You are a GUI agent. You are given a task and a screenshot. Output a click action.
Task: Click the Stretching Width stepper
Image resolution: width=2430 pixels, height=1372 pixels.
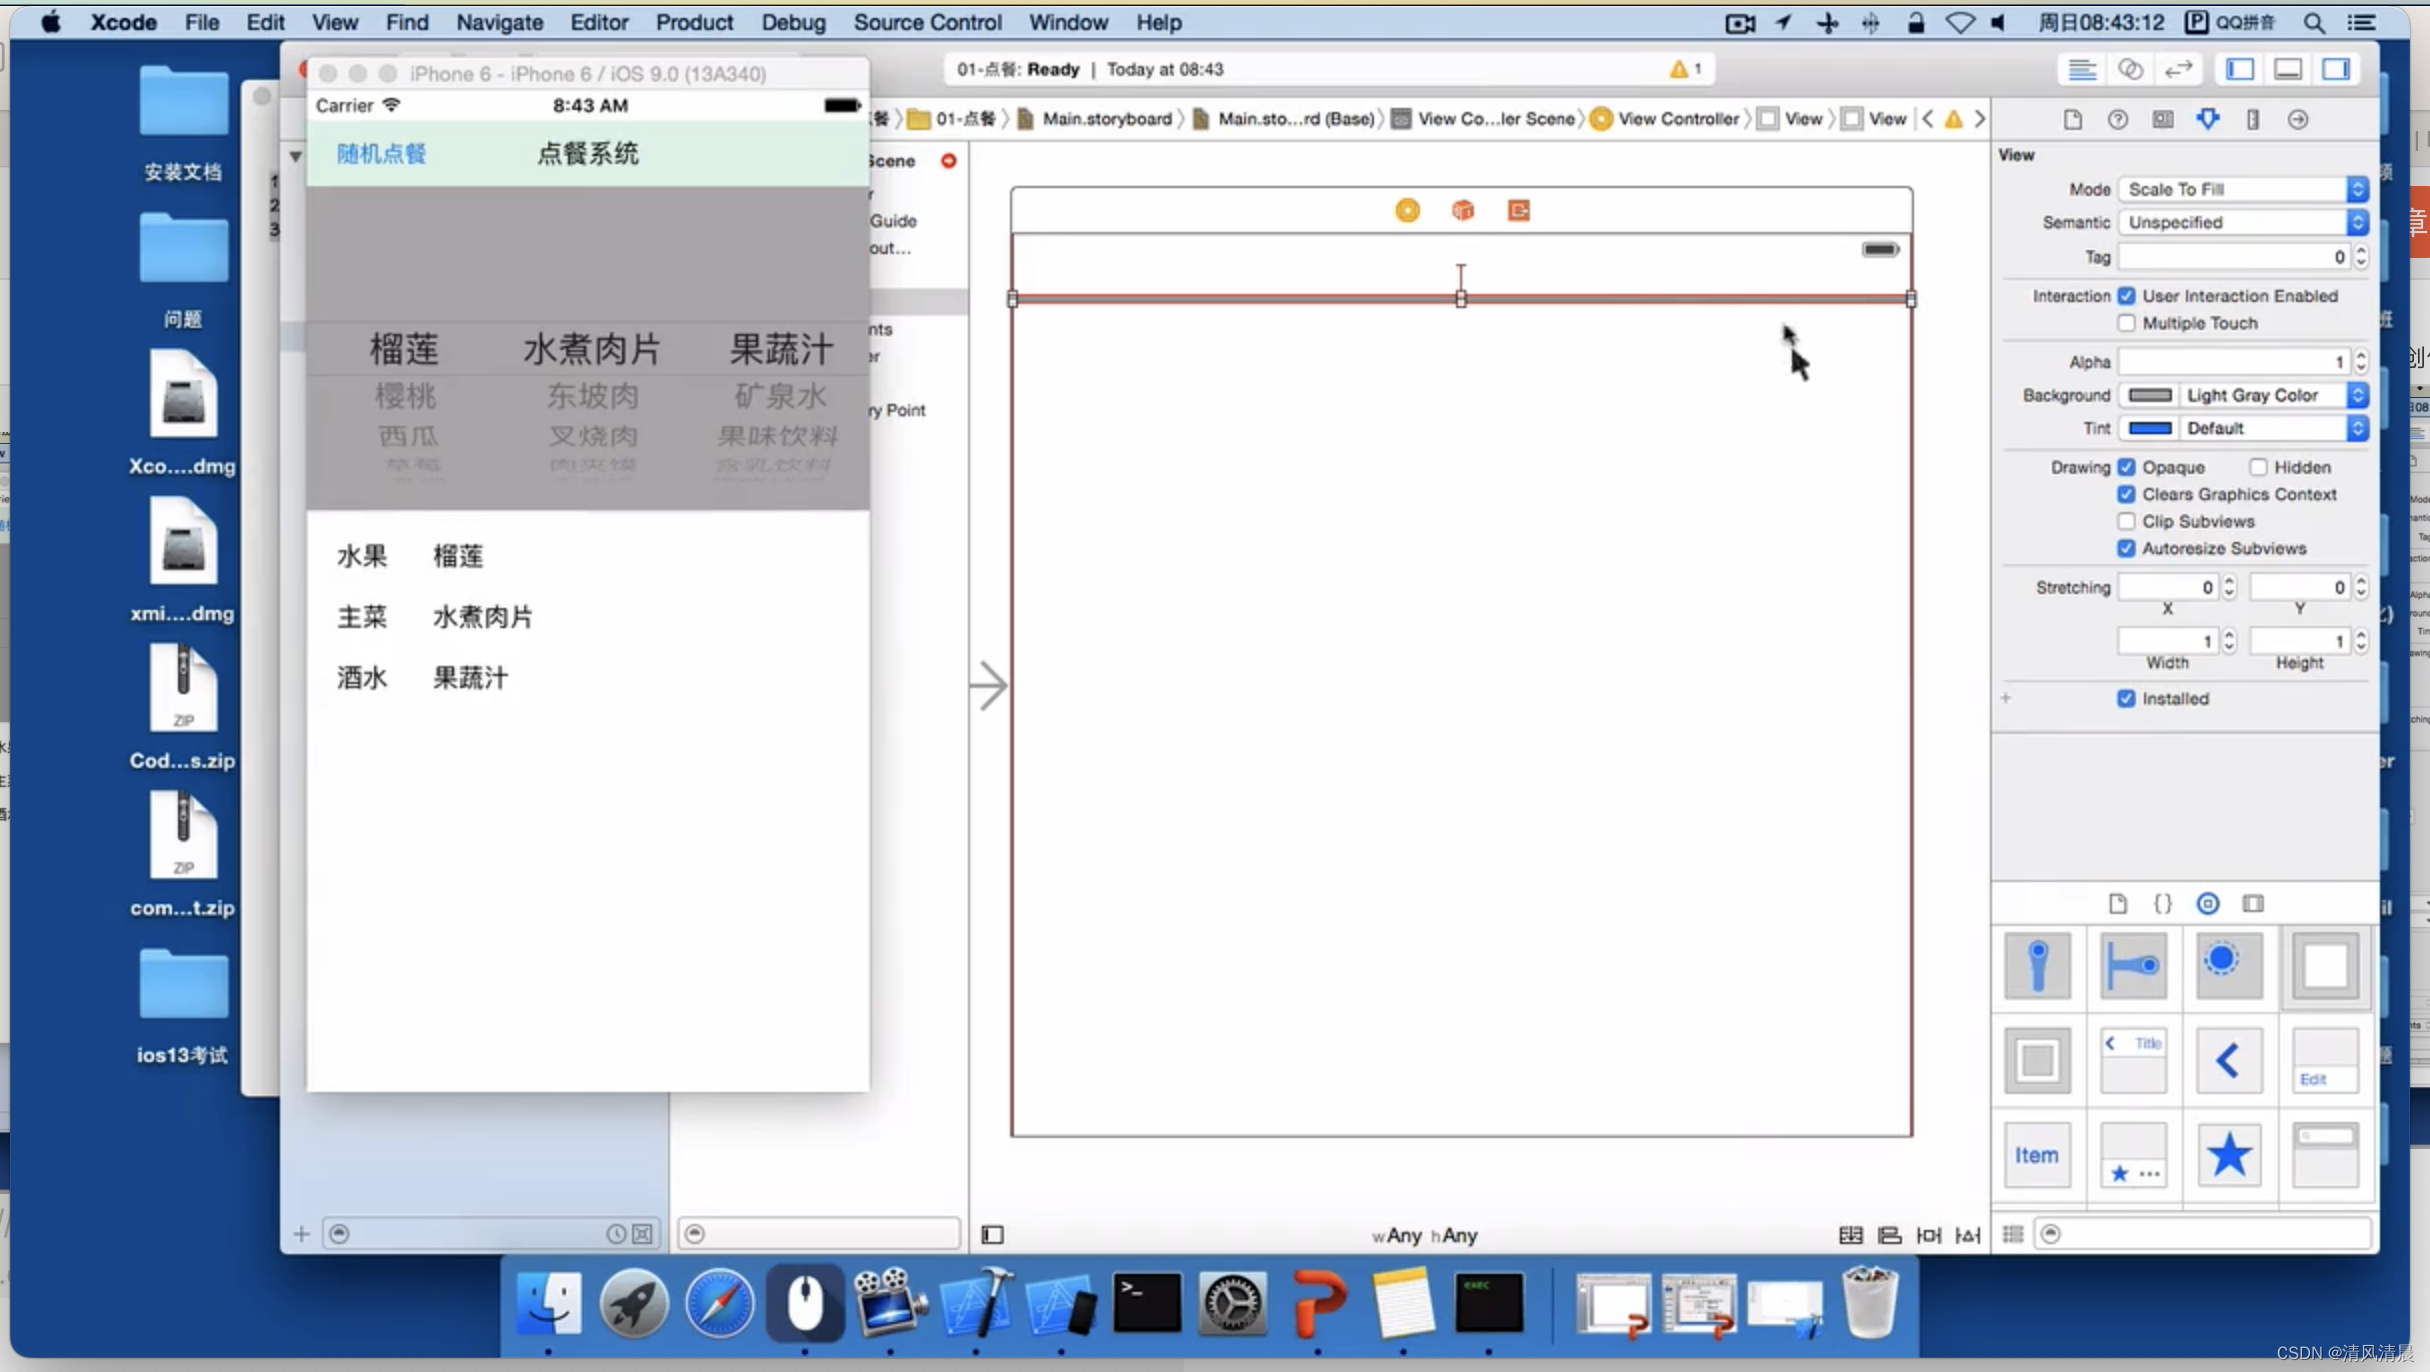click(2229, 641)
